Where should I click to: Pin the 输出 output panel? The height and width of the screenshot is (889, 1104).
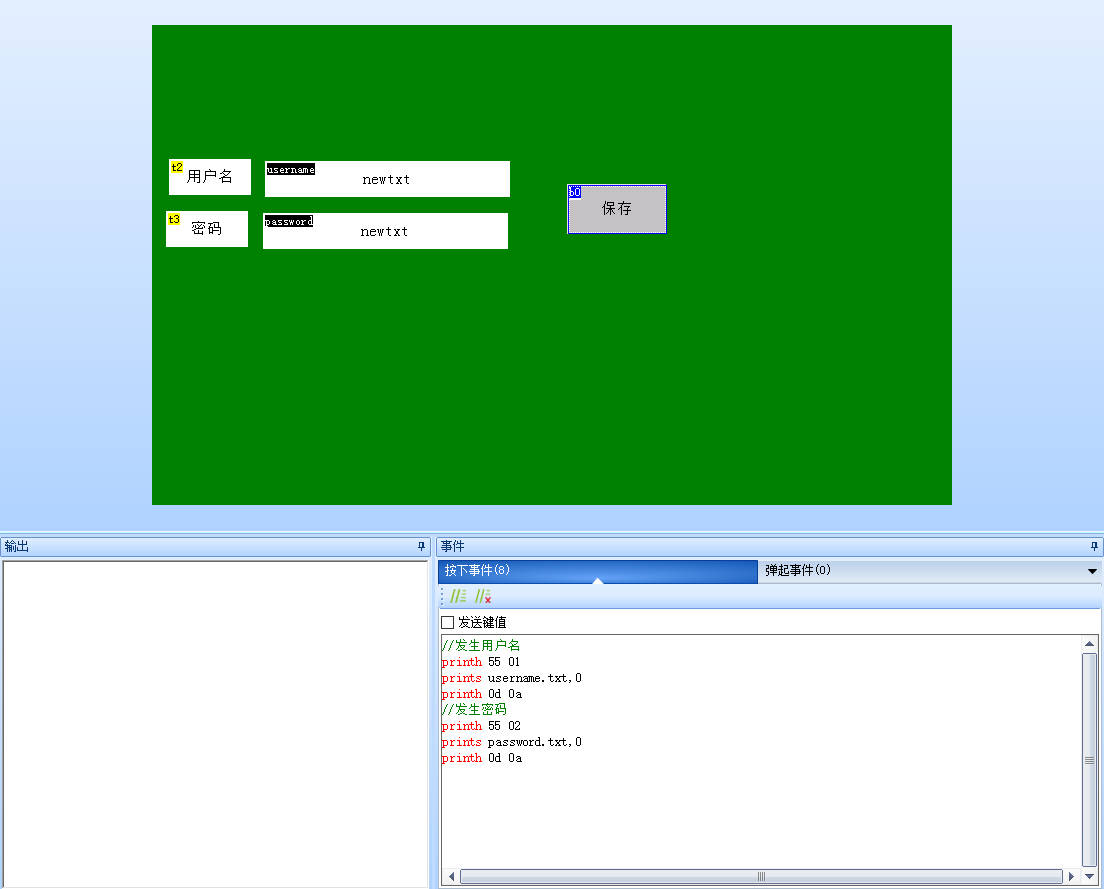[x=421, y=547]
